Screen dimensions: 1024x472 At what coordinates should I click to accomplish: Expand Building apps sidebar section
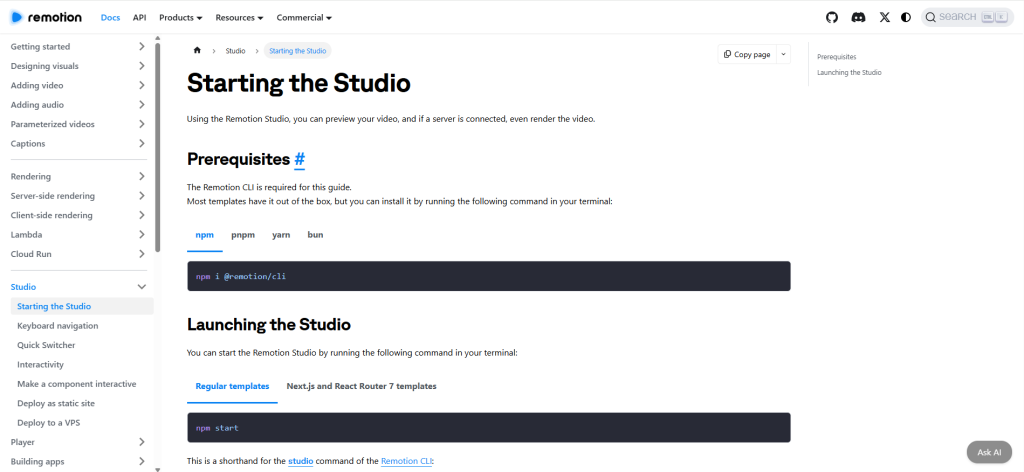click(78, 462)
